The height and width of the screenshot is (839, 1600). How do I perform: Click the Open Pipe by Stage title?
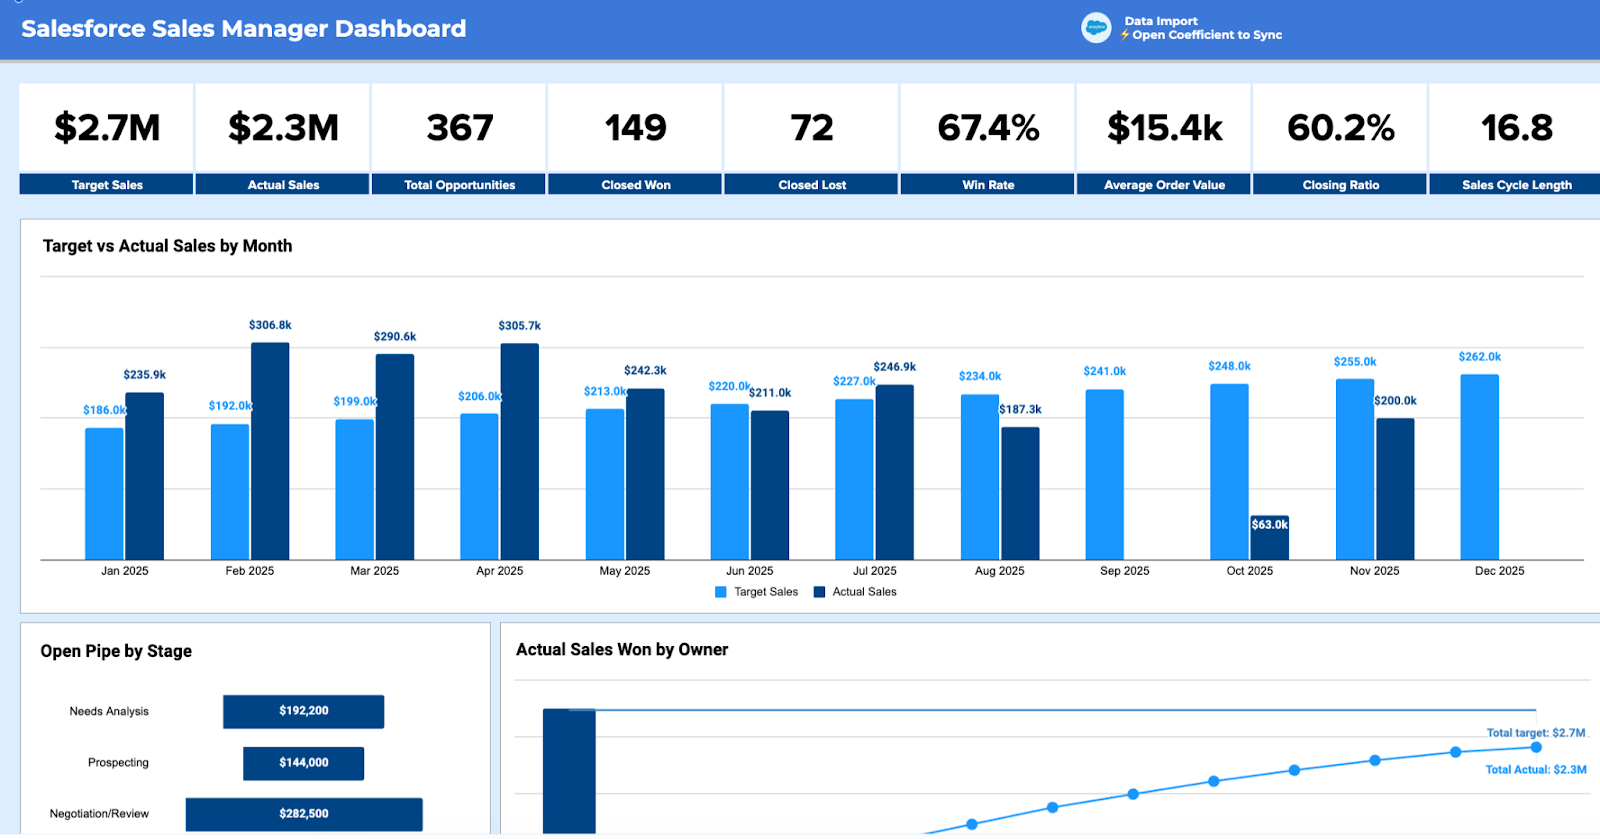116,651
